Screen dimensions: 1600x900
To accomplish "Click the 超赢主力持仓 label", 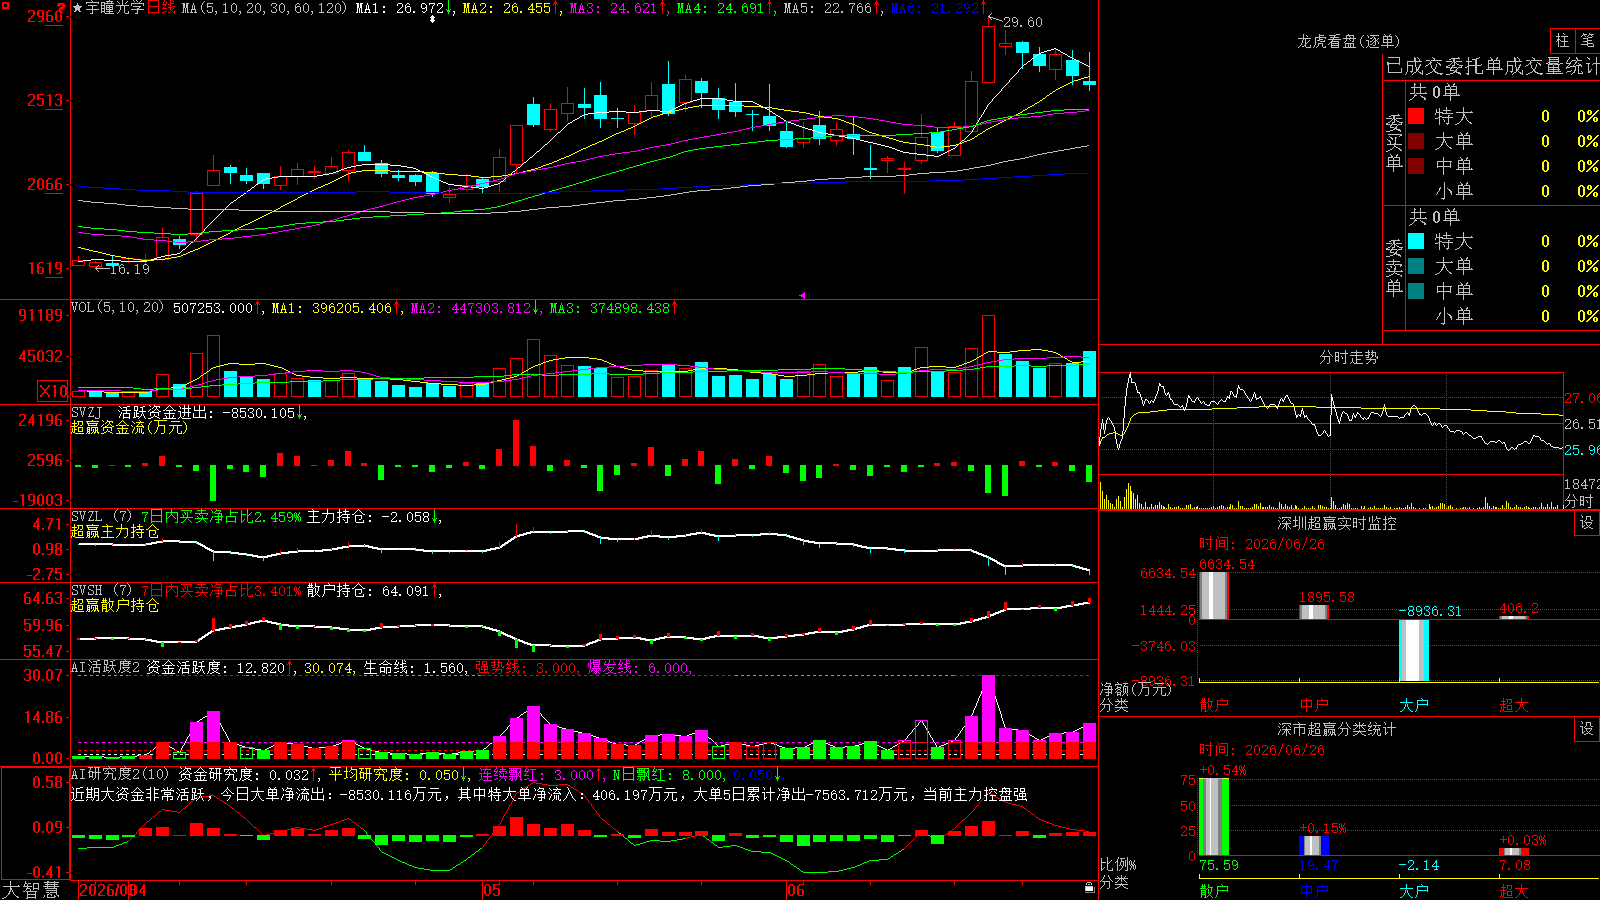I will pyautogui.click(x=115, y=531).
